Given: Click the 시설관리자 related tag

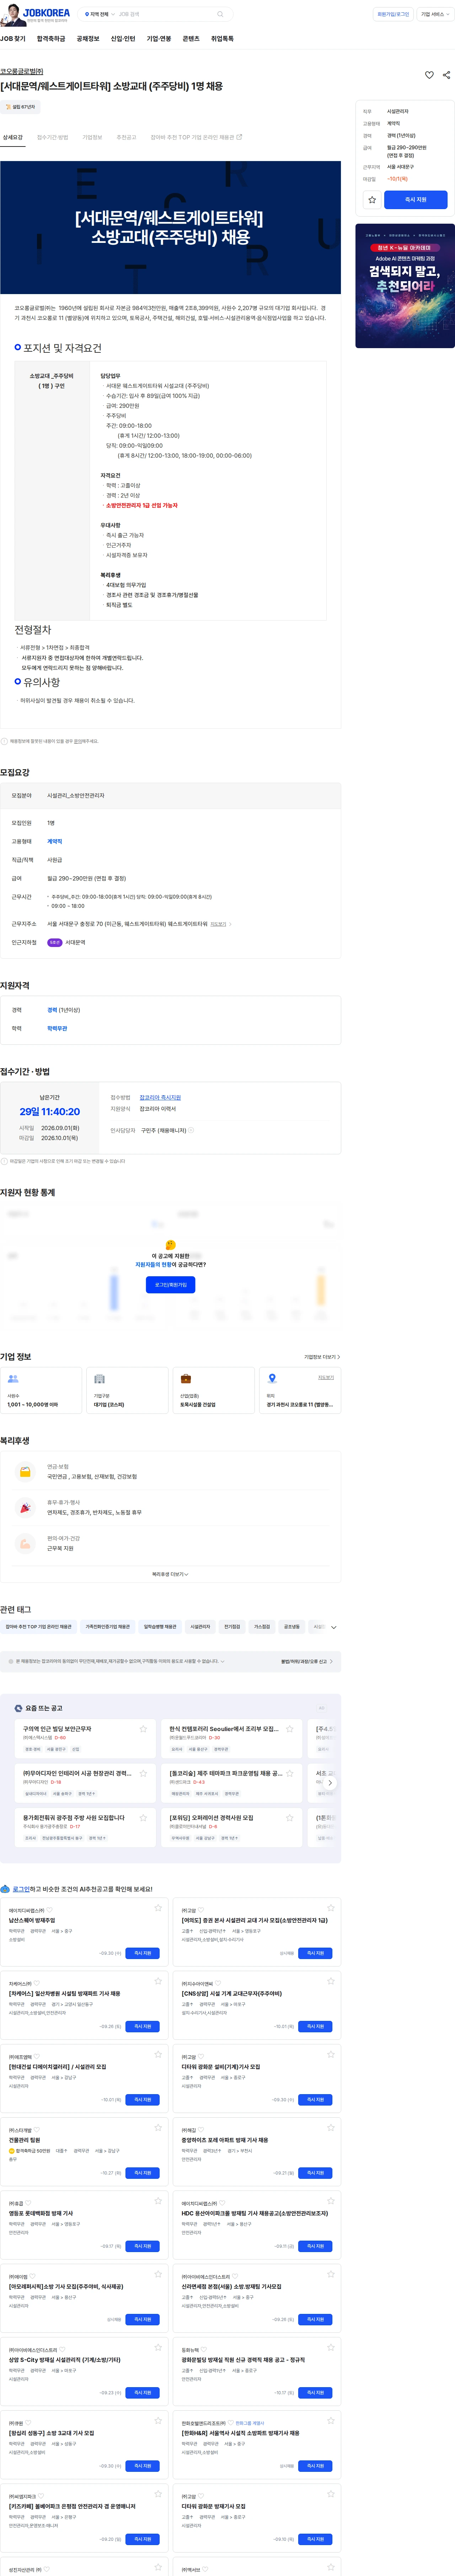Looking at the screenshot, I should click(x=200, y=1627).
